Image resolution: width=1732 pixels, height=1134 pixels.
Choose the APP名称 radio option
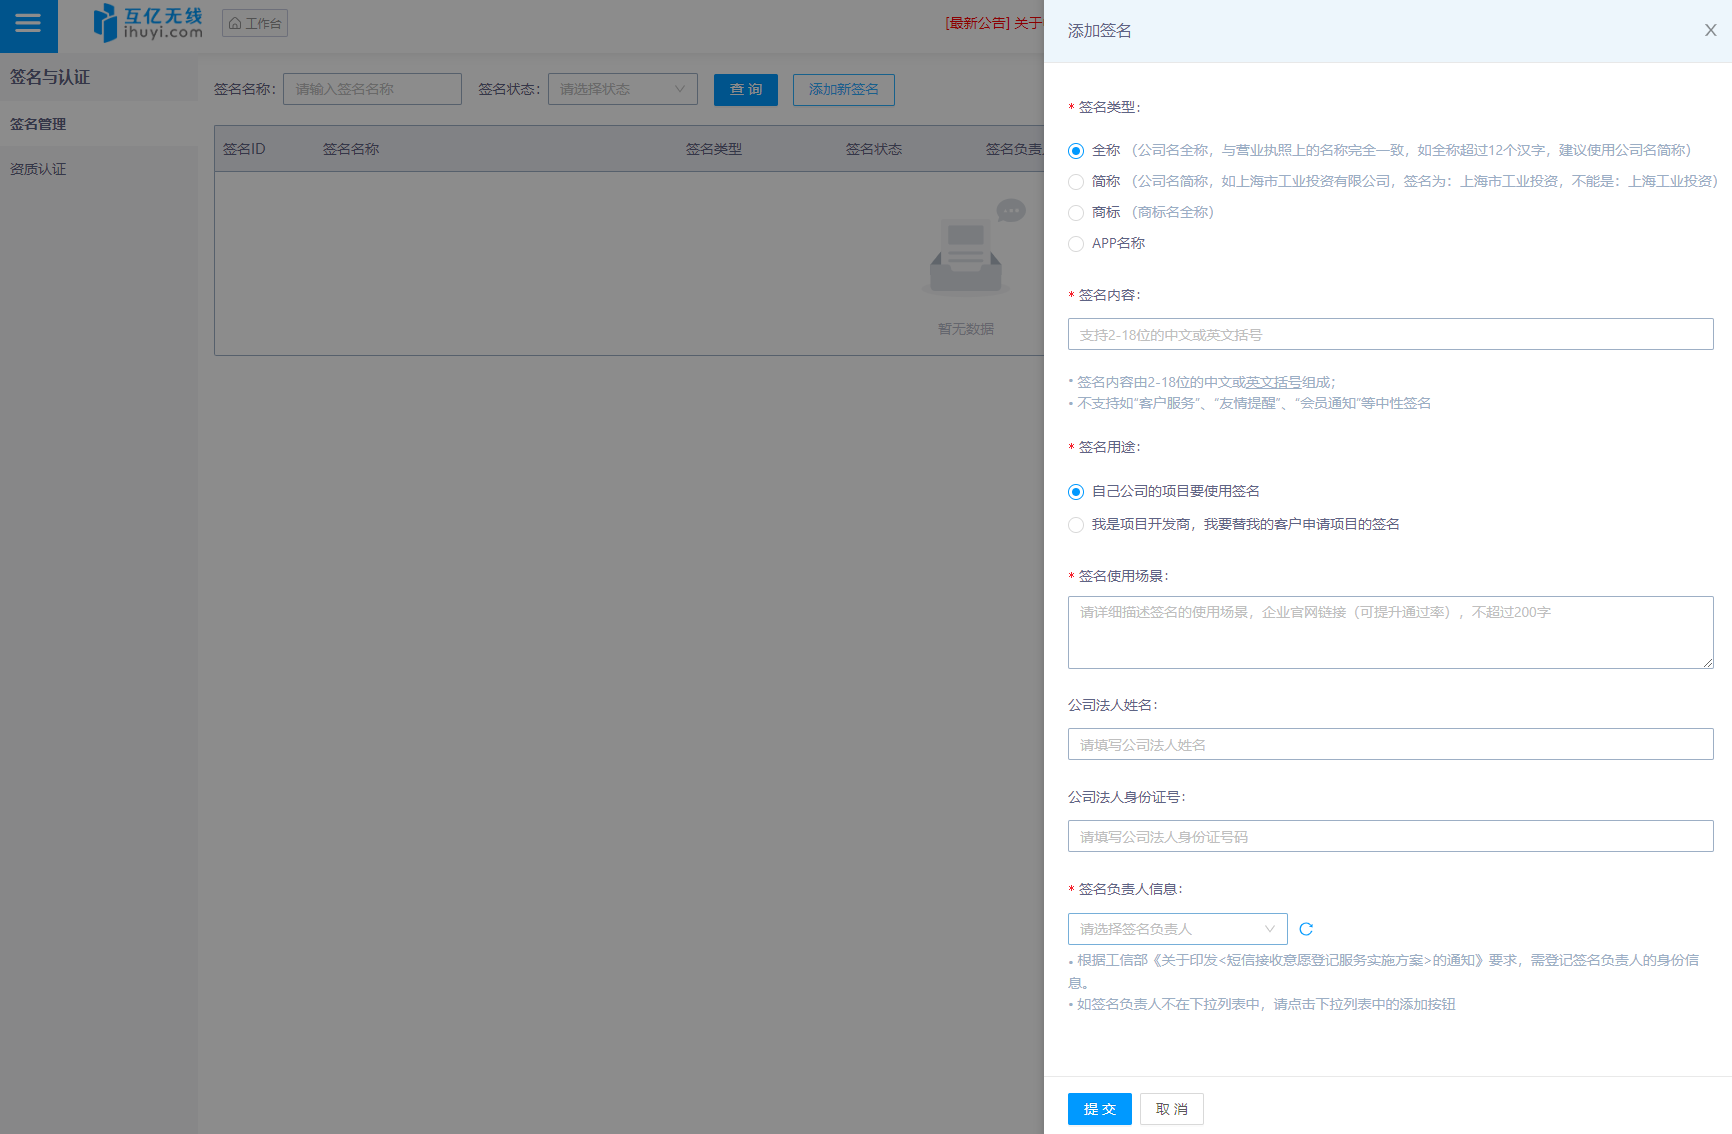point(1076,244)
